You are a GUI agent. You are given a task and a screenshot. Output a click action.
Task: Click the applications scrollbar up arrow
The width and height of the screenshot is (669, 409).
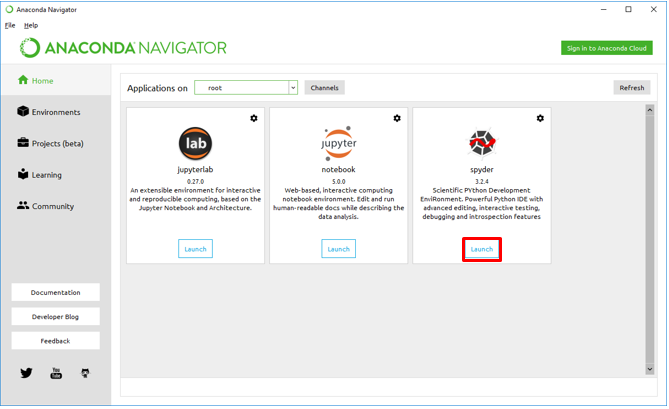650,110
